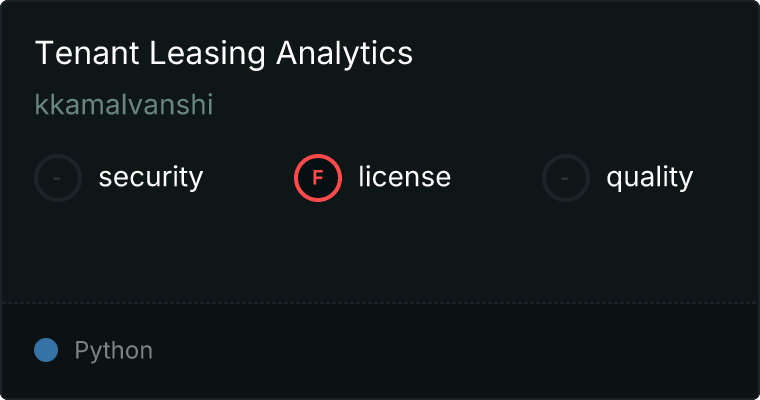The width and height of the screenshot is (760, 400).
Task: Open the Tenant Leasing Analytics title link
Action: tap(223, 53)
